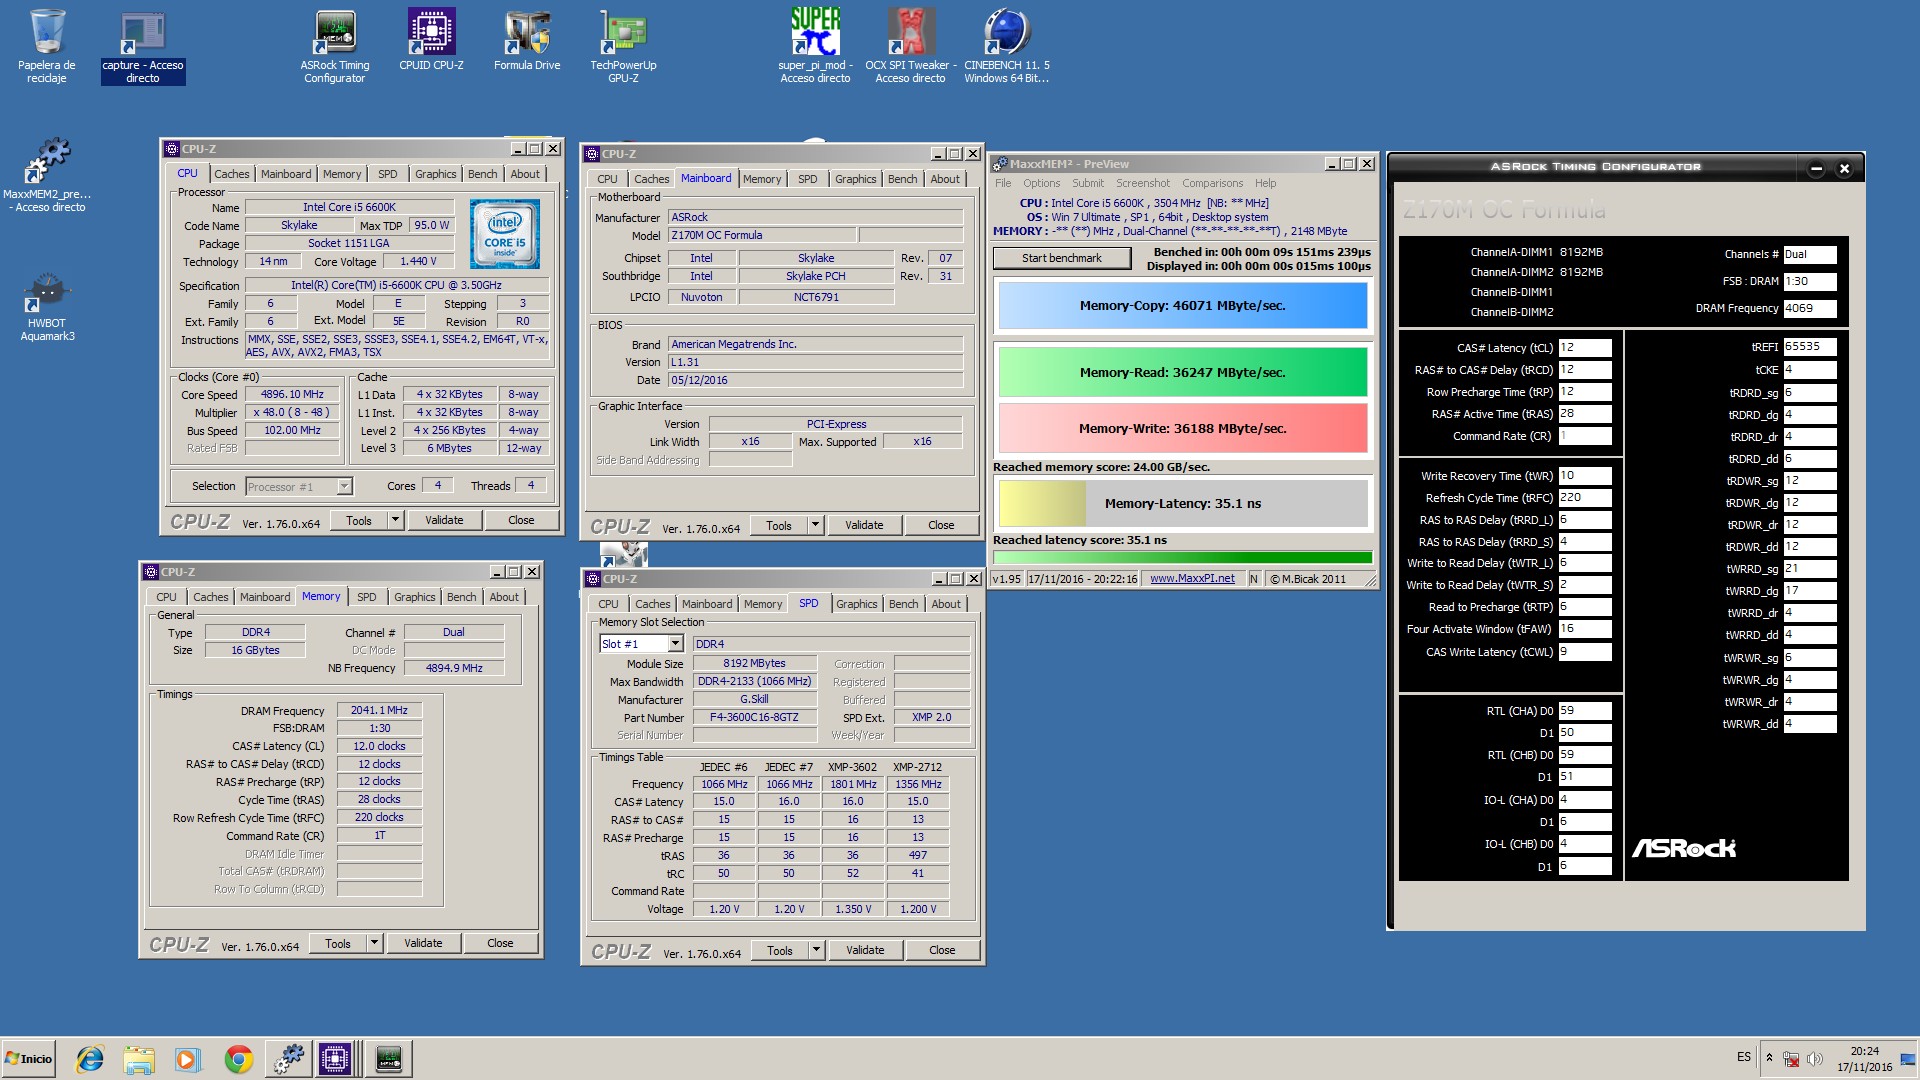This screenshot has height=1080, width=1920.
Task: Open OCX SPI Tweaker shortcut icon
Action: point(910,45)
